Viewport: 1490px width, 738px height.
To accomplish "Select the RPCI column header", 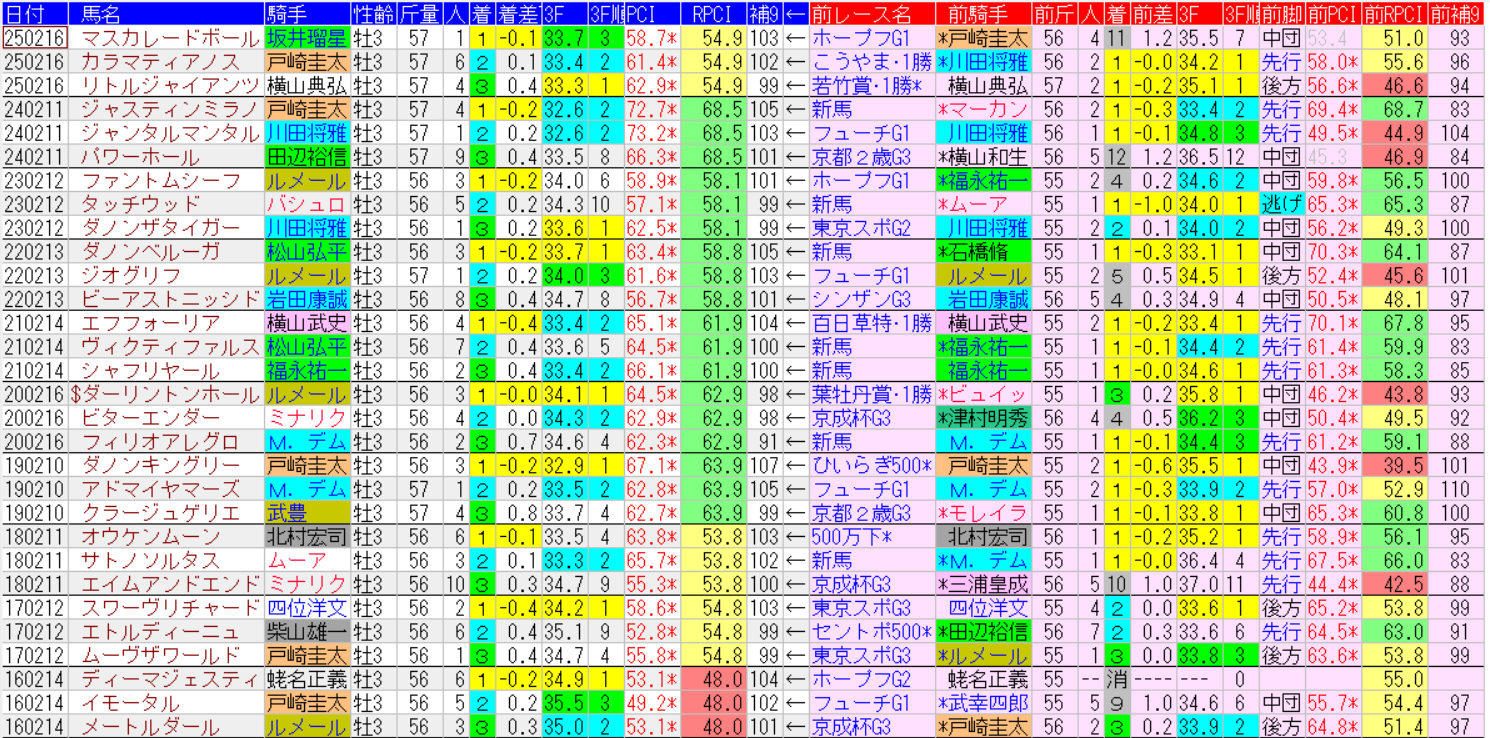I will tap(711, 14).
